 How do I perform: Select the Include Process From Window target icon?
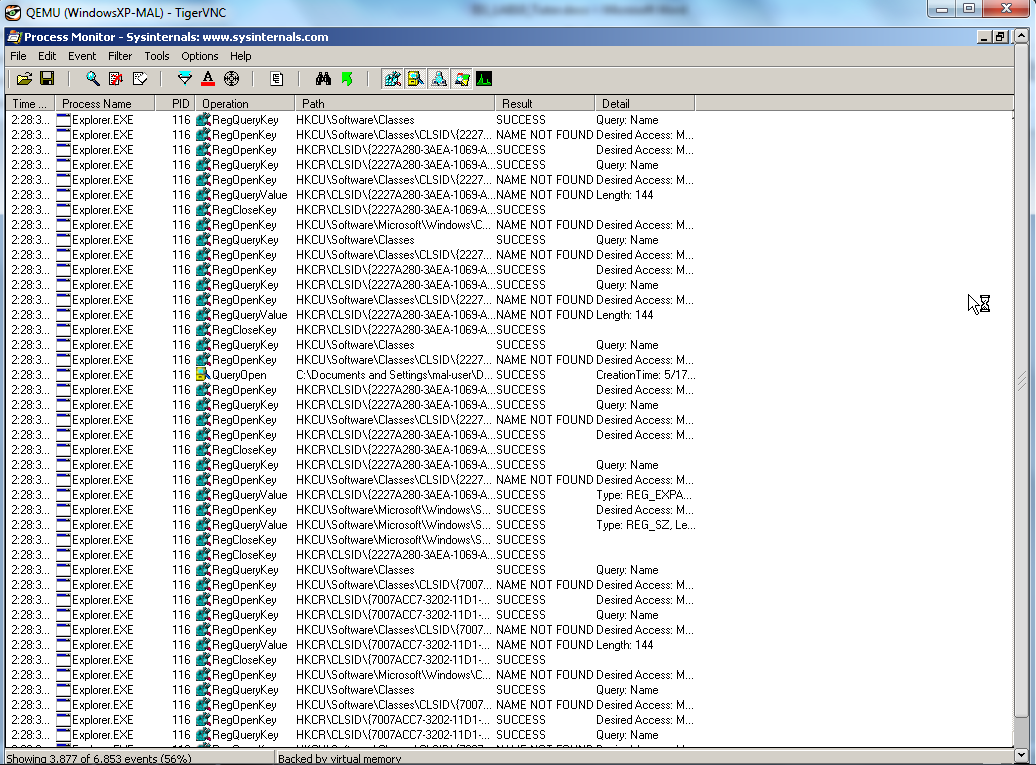coord(231,79)
